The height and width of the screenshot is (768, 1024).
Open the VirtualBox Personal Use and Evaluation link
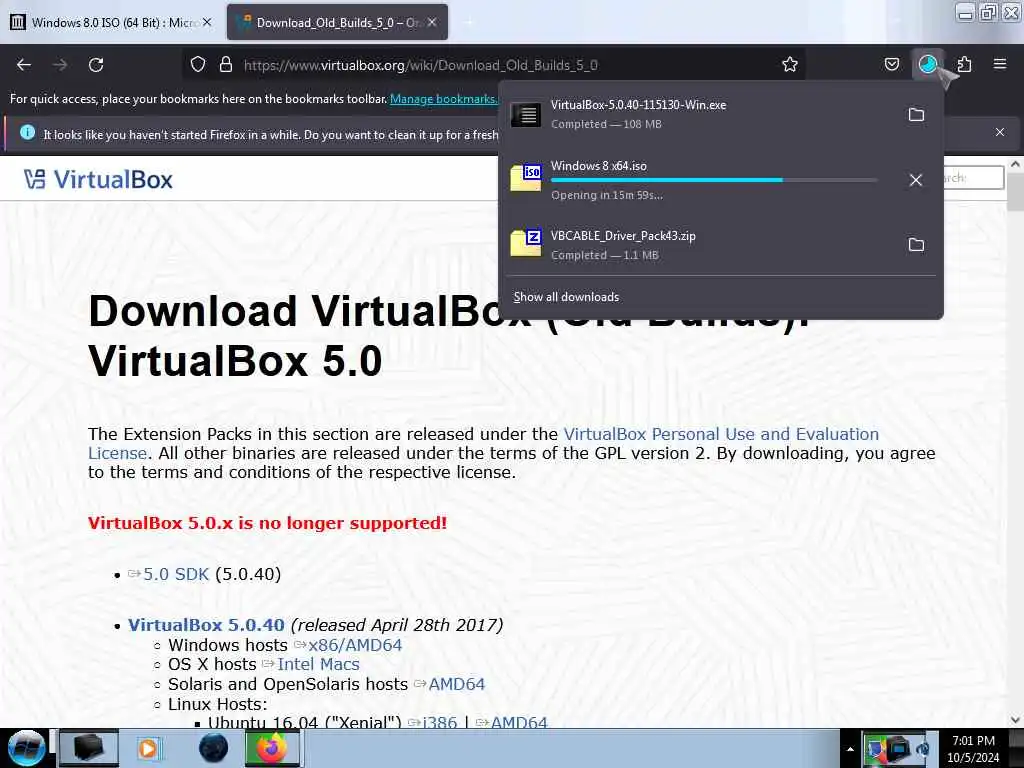pyautogui.click(x=721, y=434)
